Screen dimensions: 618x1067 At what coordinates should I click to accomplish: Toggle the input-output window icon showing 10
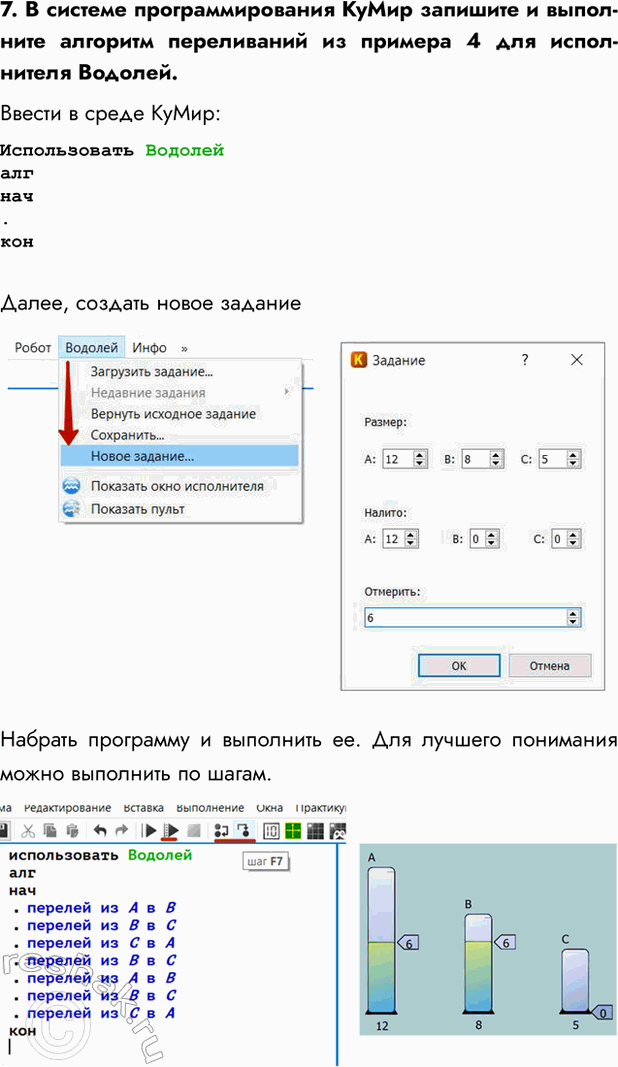tap(271, 830)
